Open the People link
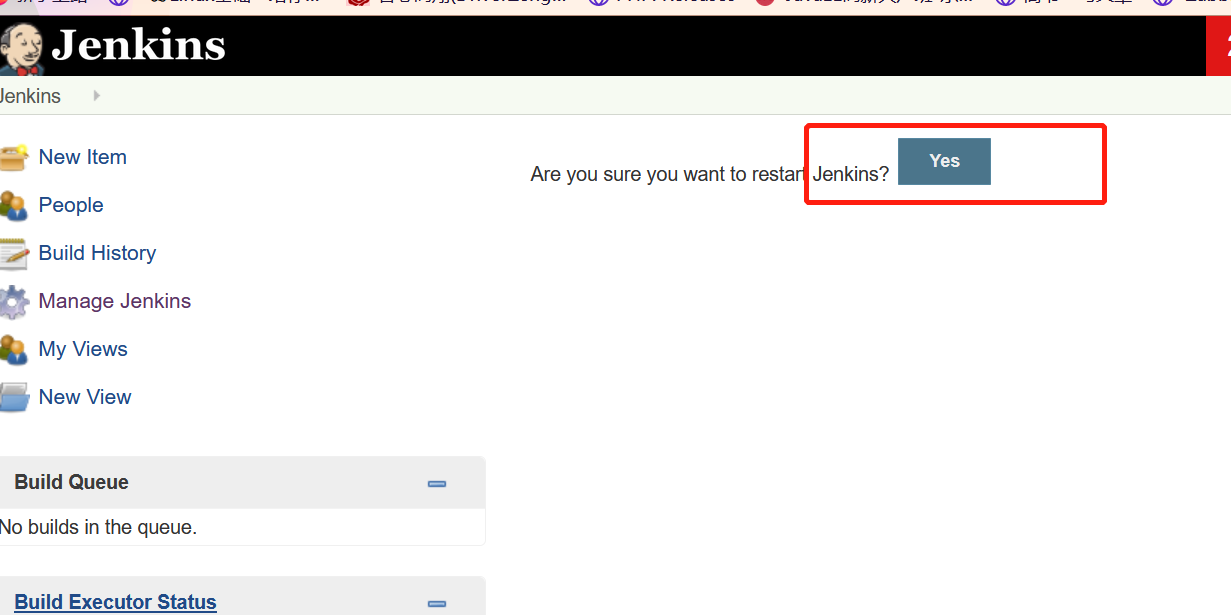Image resolution: width=1231 pixels, height=615 pixels. point(71,205)
